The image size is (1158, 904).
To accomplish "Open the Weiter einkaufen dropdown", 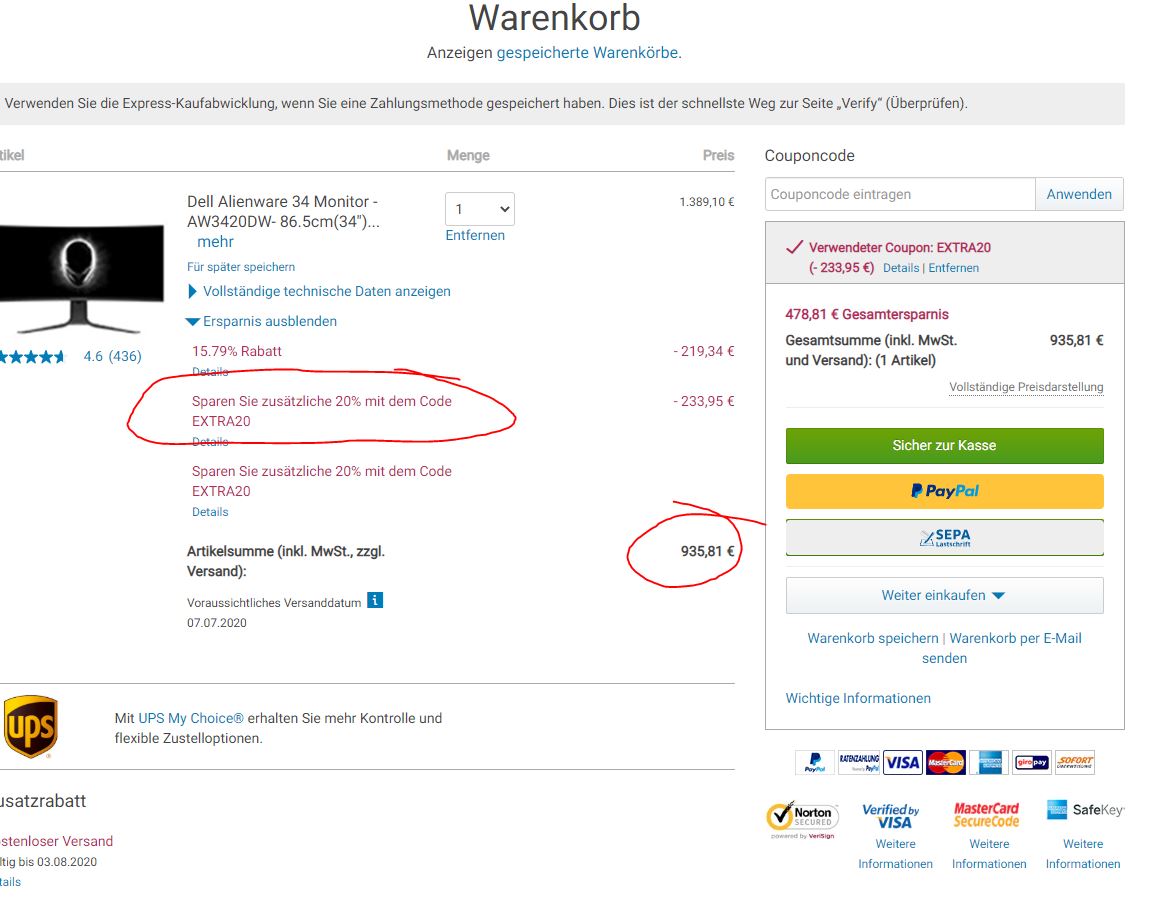I will pos(945,595).
